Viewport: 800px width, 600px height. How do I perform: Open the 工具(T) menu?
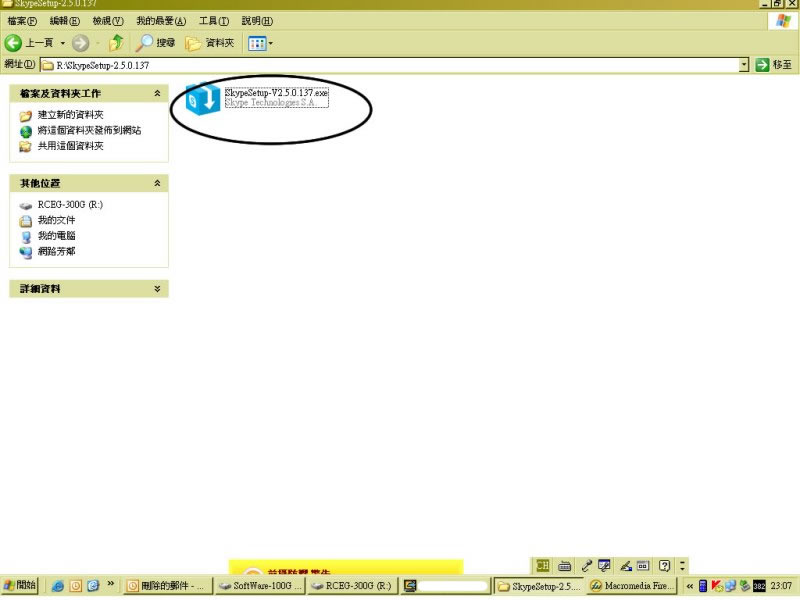coord(214,21)
